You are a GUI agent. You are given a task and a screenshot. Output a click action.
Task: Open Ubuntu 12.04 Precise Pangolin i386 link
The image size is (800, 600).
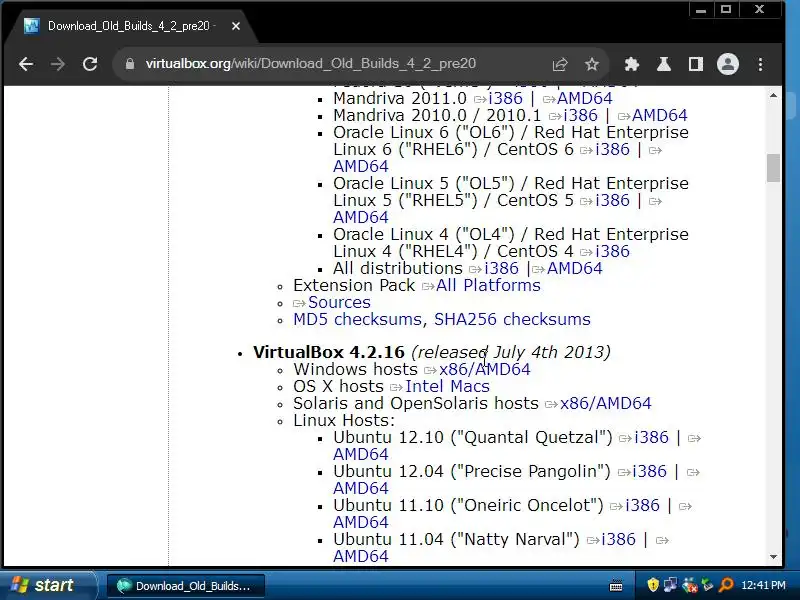click(x=649, y=471)
